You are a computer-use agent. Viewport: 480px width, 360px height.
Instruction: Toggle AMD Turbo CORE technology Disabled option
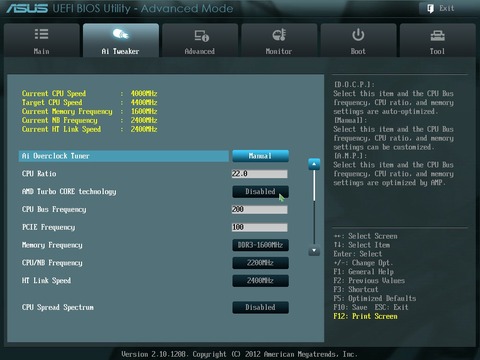tap(260, 192)
